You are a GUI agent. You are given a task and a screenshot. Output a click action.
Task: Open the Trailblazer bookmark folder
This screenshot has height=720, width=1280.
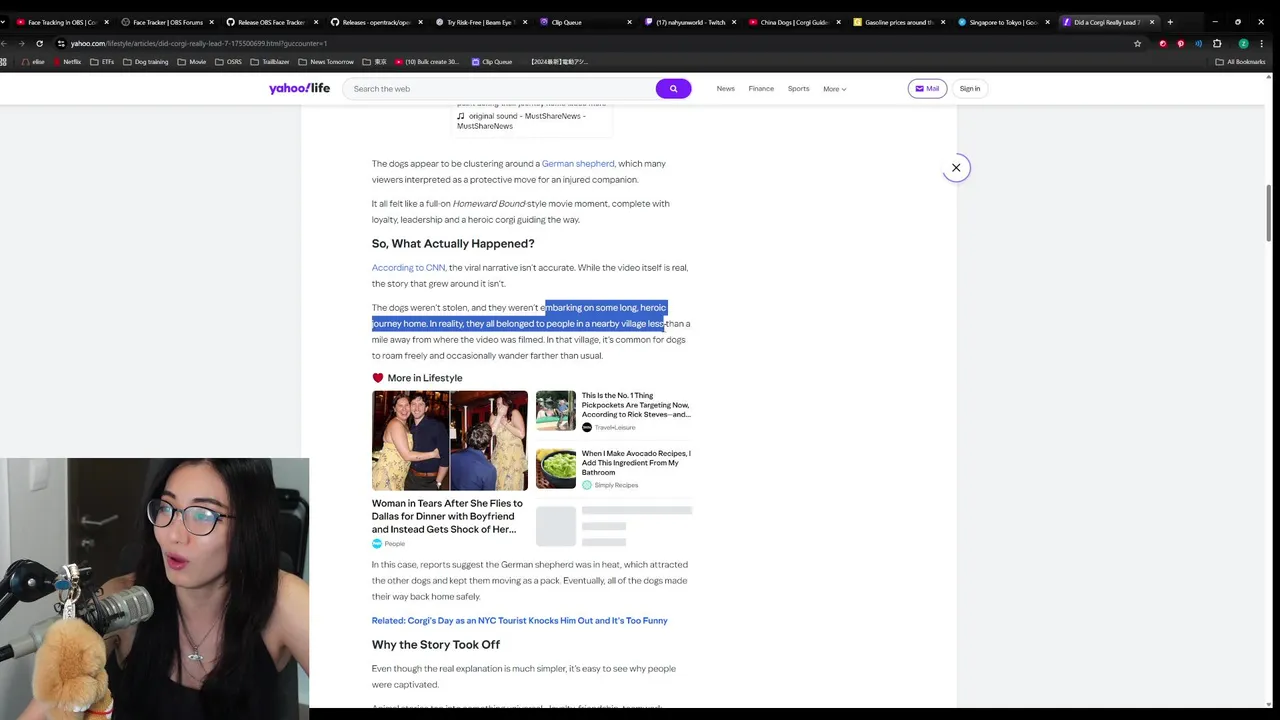click(270, 62)
